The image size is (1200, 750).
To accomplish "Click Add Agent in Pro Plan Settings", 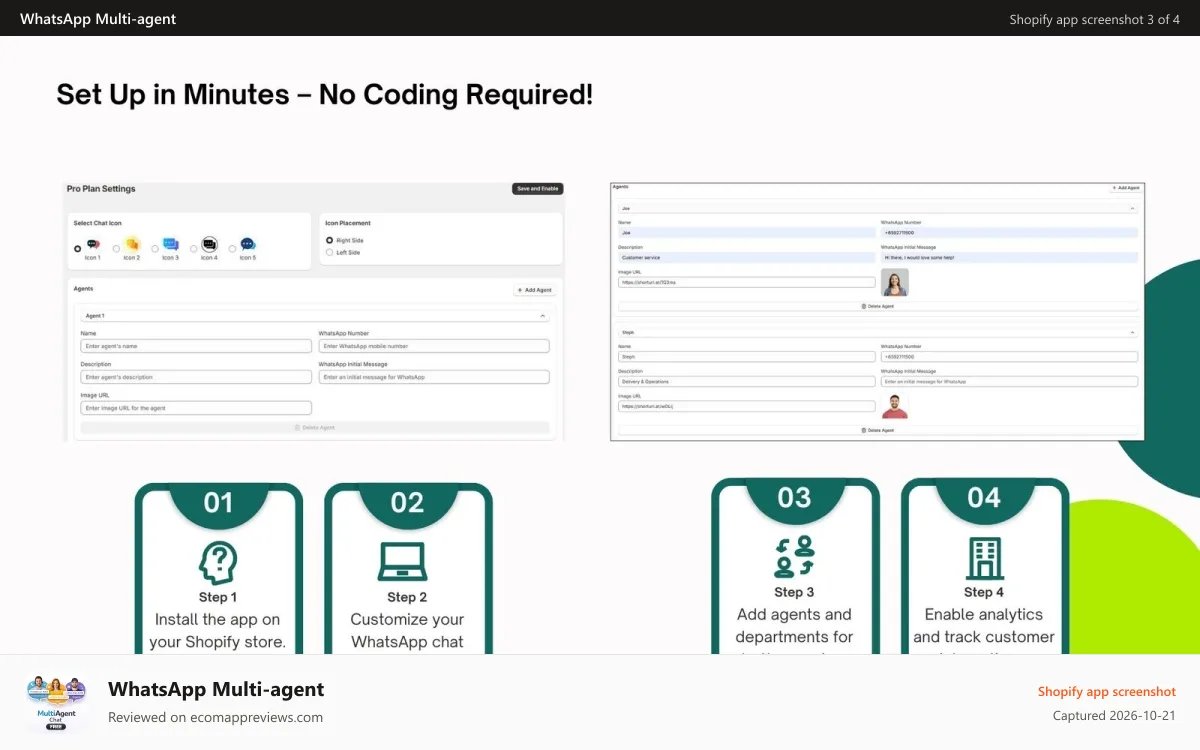I will [535, 290].
